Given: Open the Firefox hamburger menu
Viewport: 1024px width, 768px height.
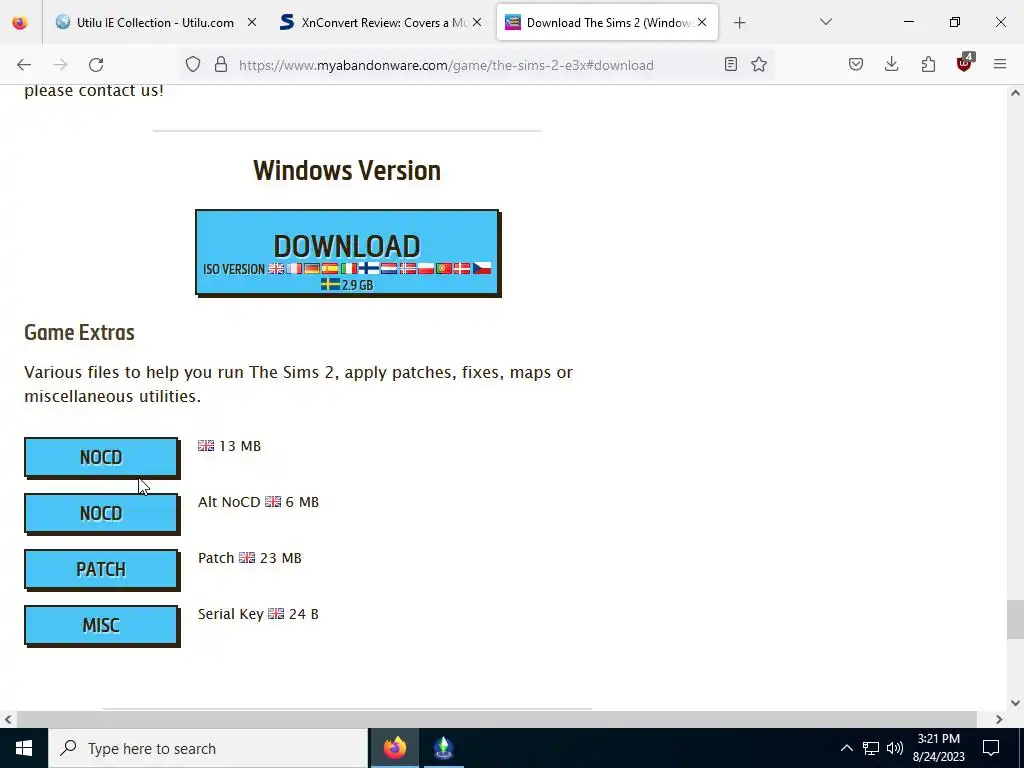Looking at the screenshot, I should click(x=1000, y=64).
